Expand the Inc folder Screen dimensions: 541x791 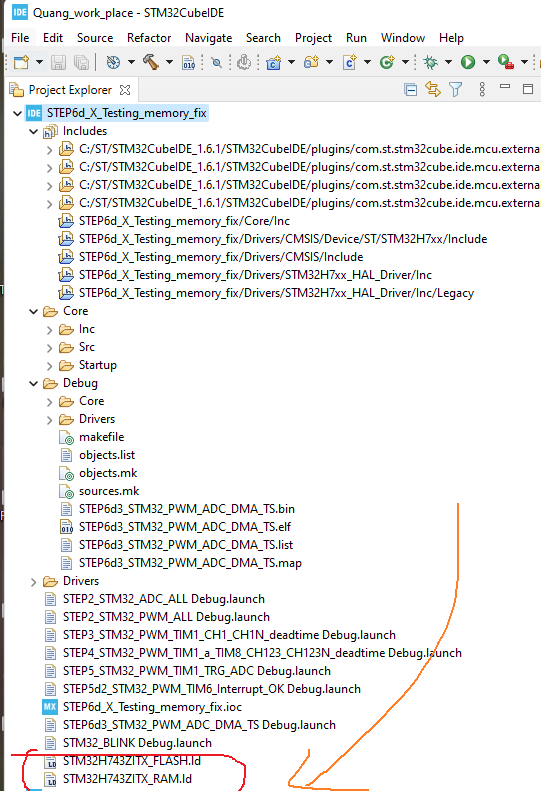click(x=49, y=330)
